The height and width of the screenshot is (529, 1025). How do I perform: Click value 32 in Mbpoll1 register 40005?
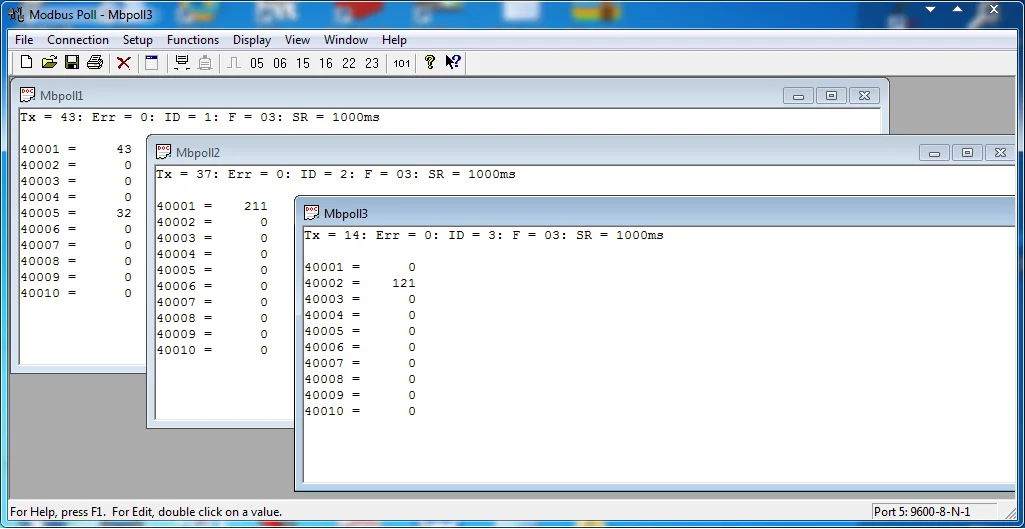click(124, 213)
